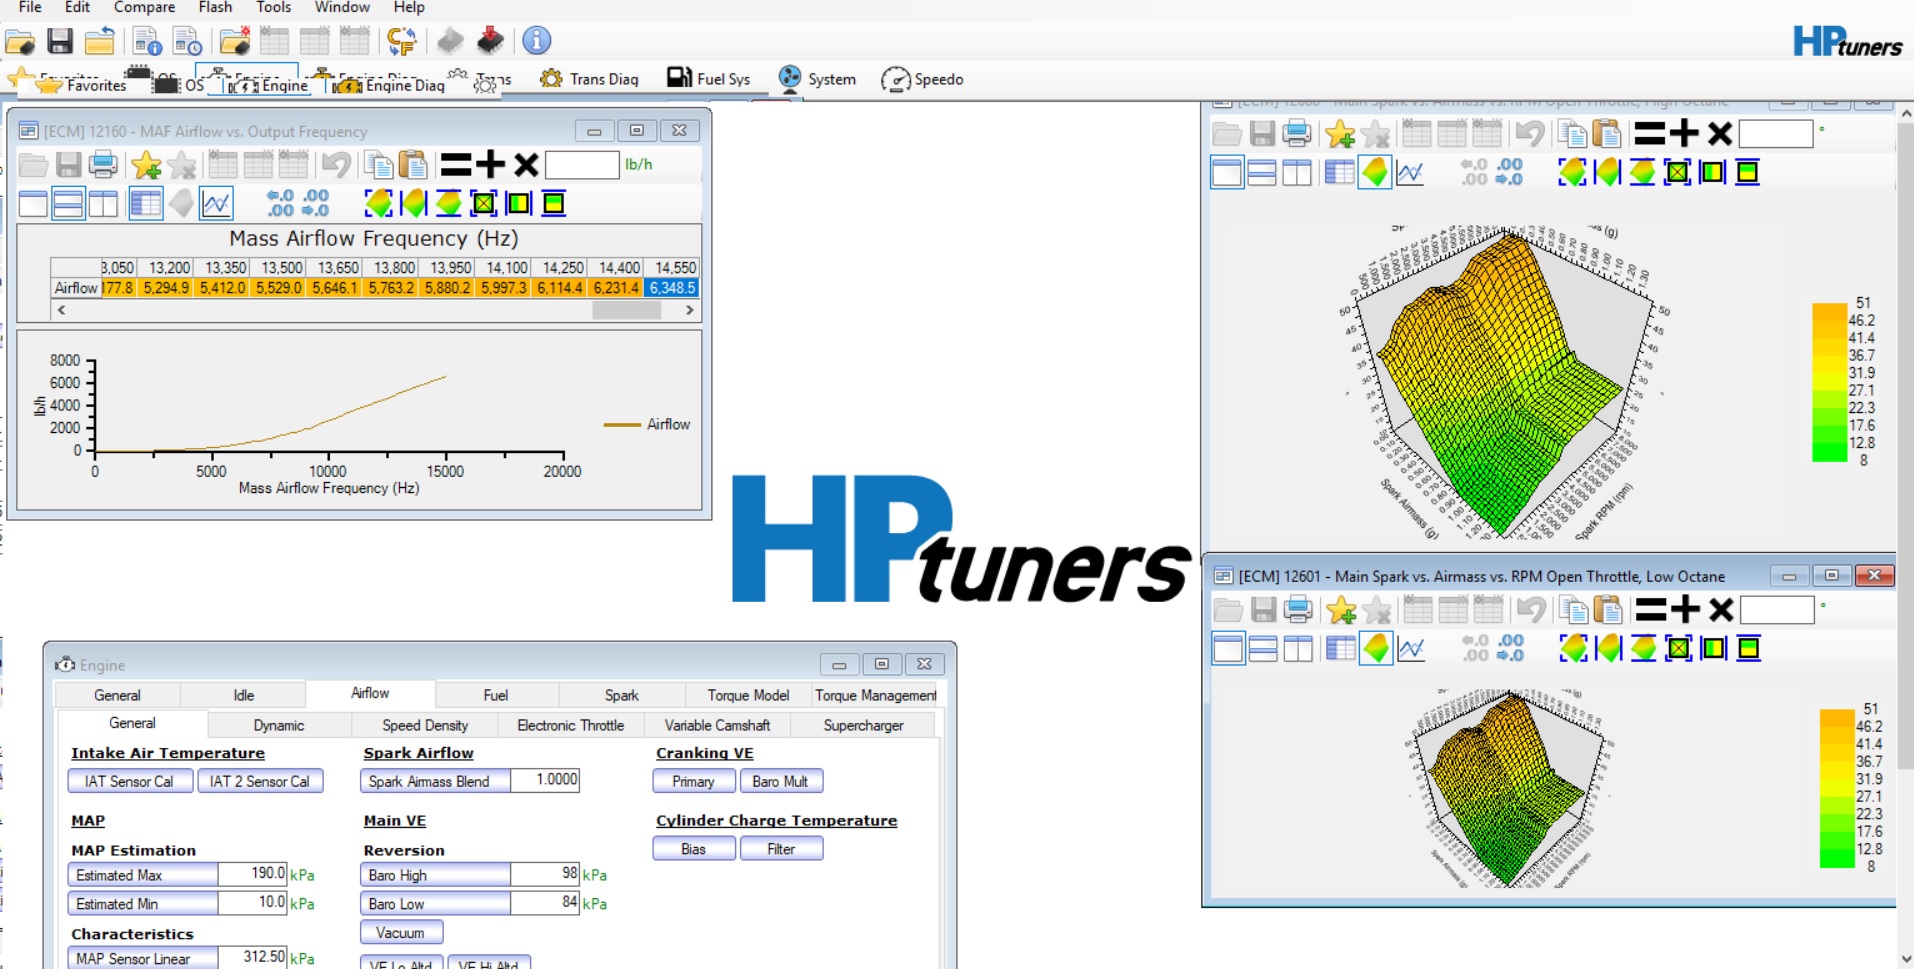Click the red-arrow Write Vehicle chip icon
Viewport: 1920px width, 978px height.
point(490,41)
